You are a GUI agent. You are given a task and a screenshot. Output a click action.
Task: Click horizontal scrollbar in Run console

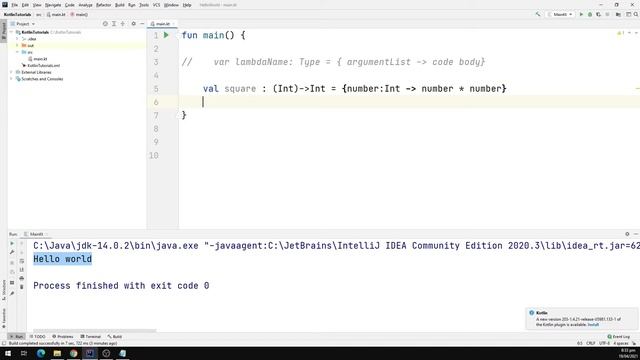click(95, 331)
